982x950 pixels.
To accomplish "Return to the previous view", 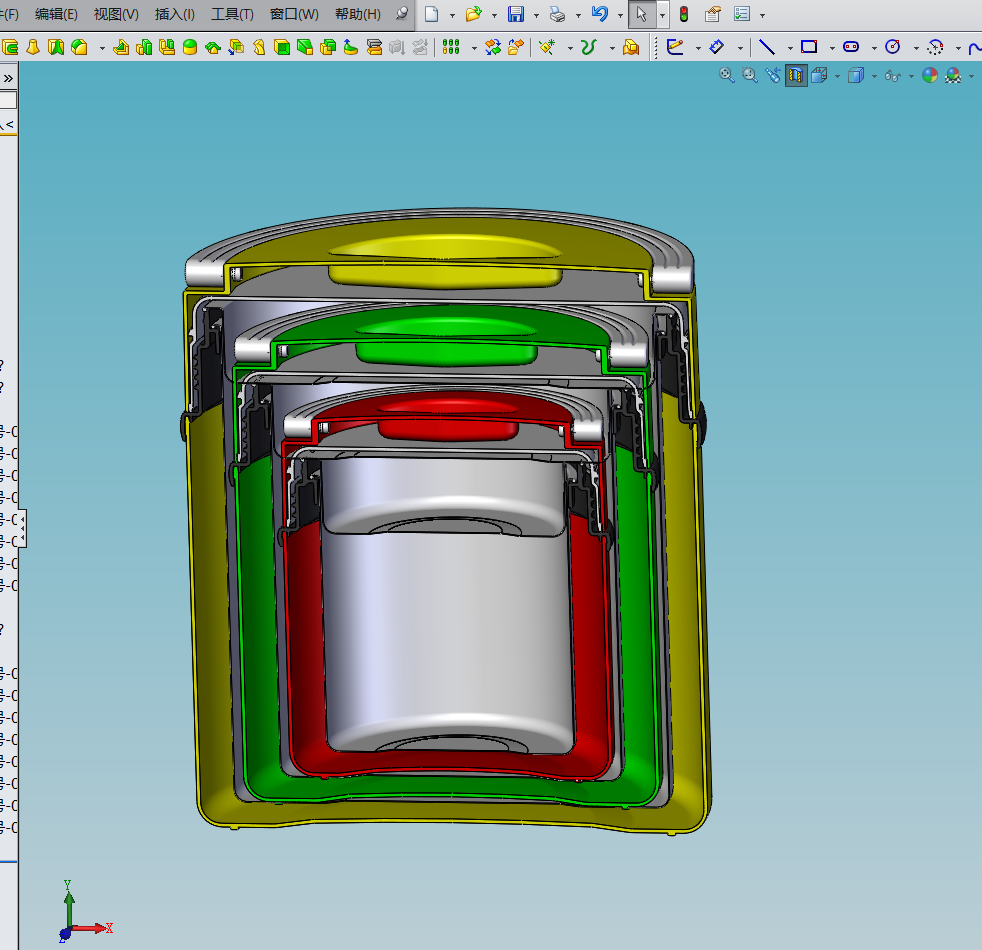I will coord(773,76).
